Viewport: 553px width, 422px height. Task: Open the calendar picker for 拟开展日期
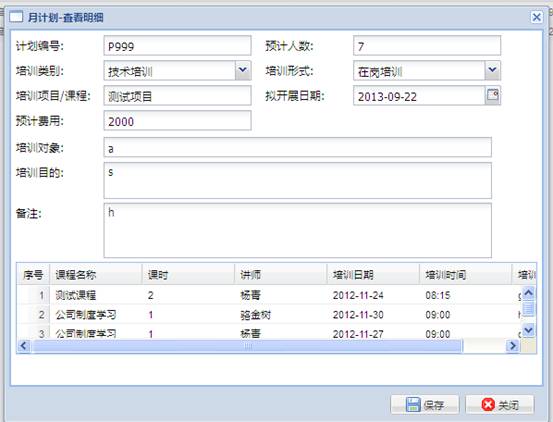[x=493, y=96]
